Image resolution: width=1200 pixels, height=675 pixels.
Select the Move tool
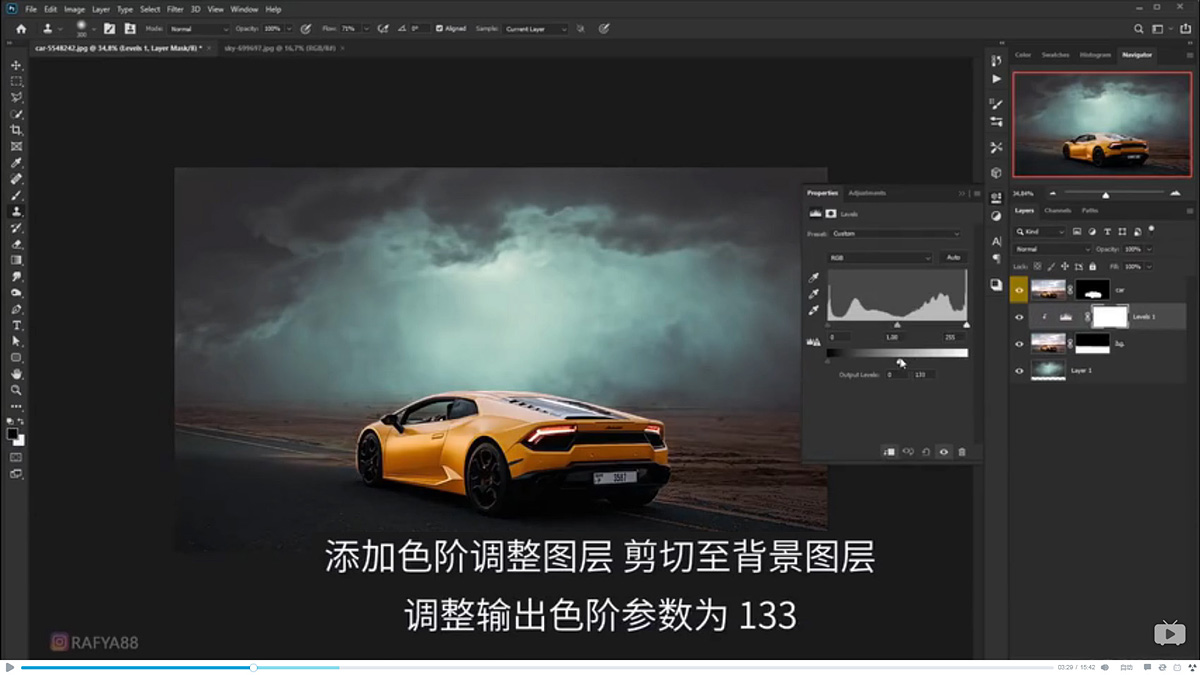pyautogui.click(x=14, y=64)
